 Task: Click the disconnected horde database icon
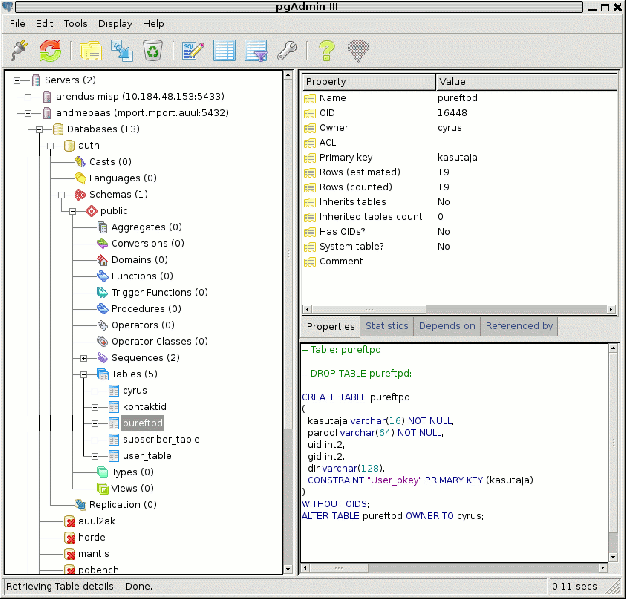[x=69, y=538]
